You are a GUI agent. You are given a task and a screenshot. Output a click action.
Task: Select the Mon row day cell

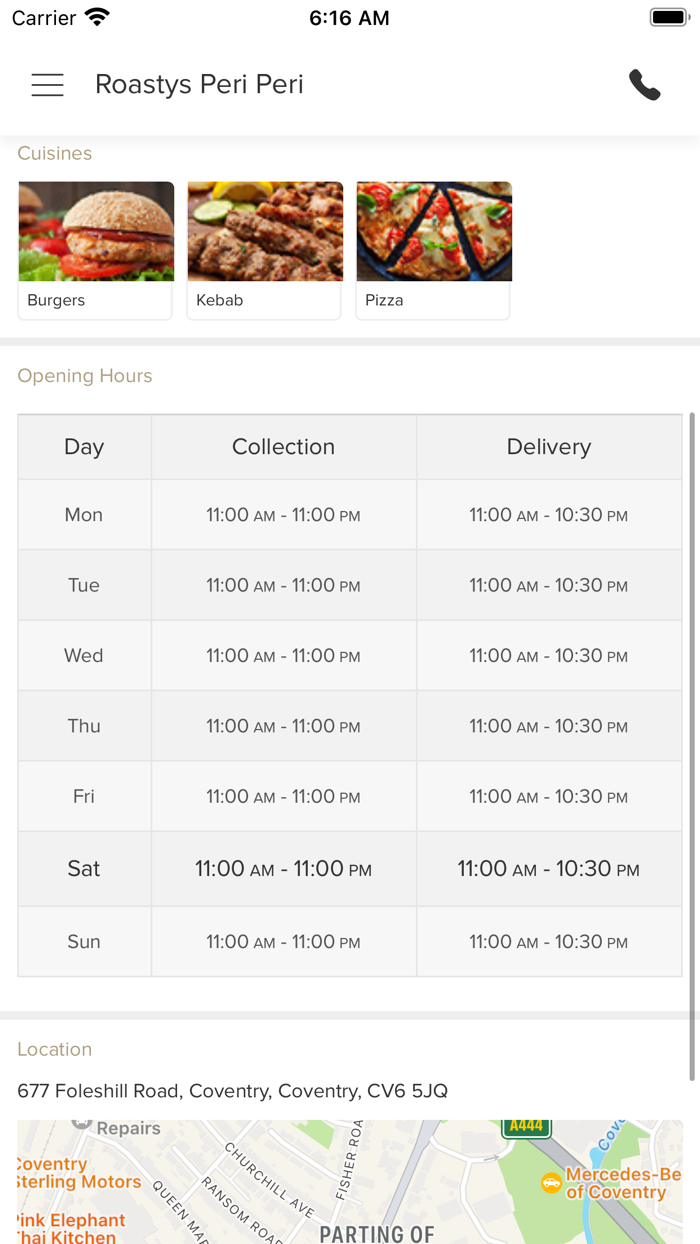(84, 515)
